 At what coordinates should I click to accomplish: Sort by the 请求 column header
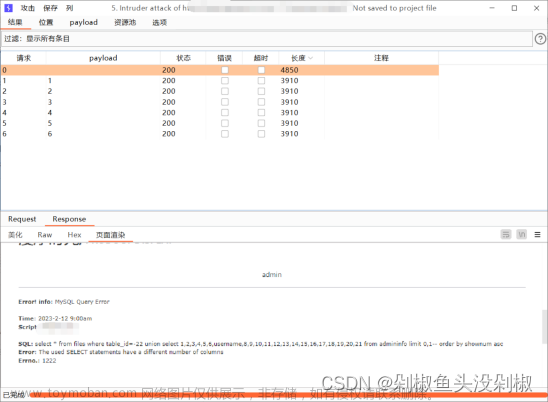[x=23, y=58]
